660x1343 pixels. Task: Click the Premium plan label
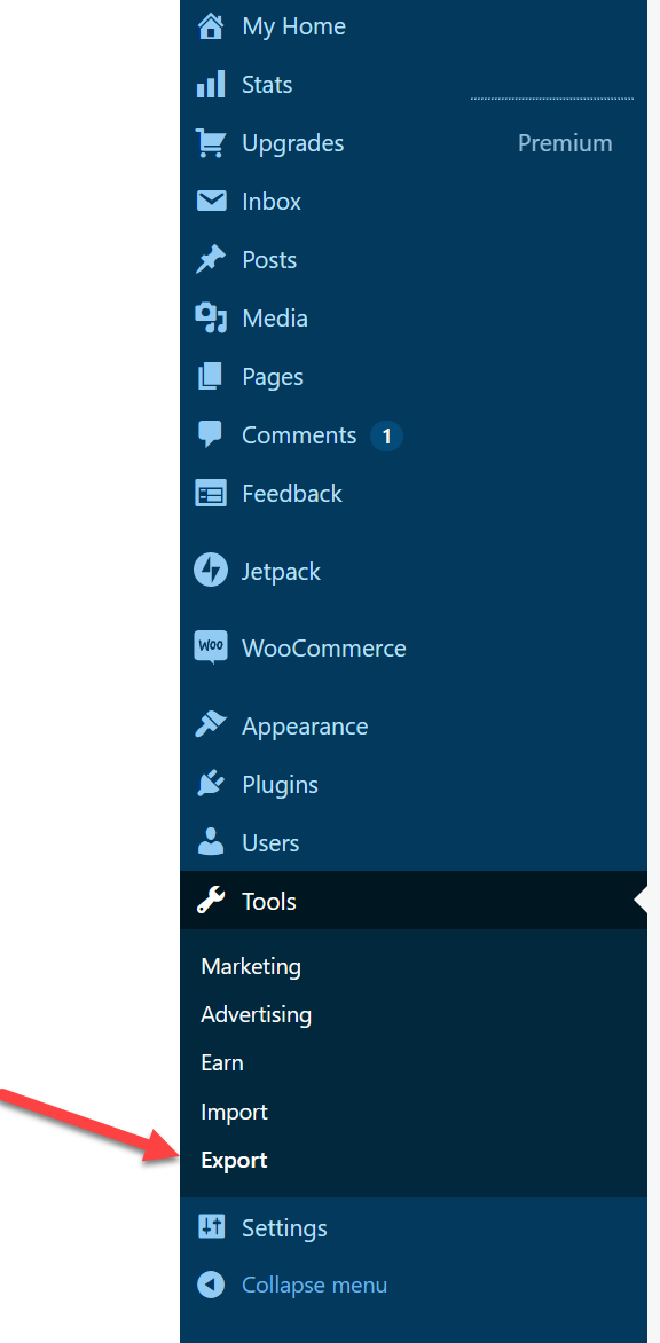[565, 143]
